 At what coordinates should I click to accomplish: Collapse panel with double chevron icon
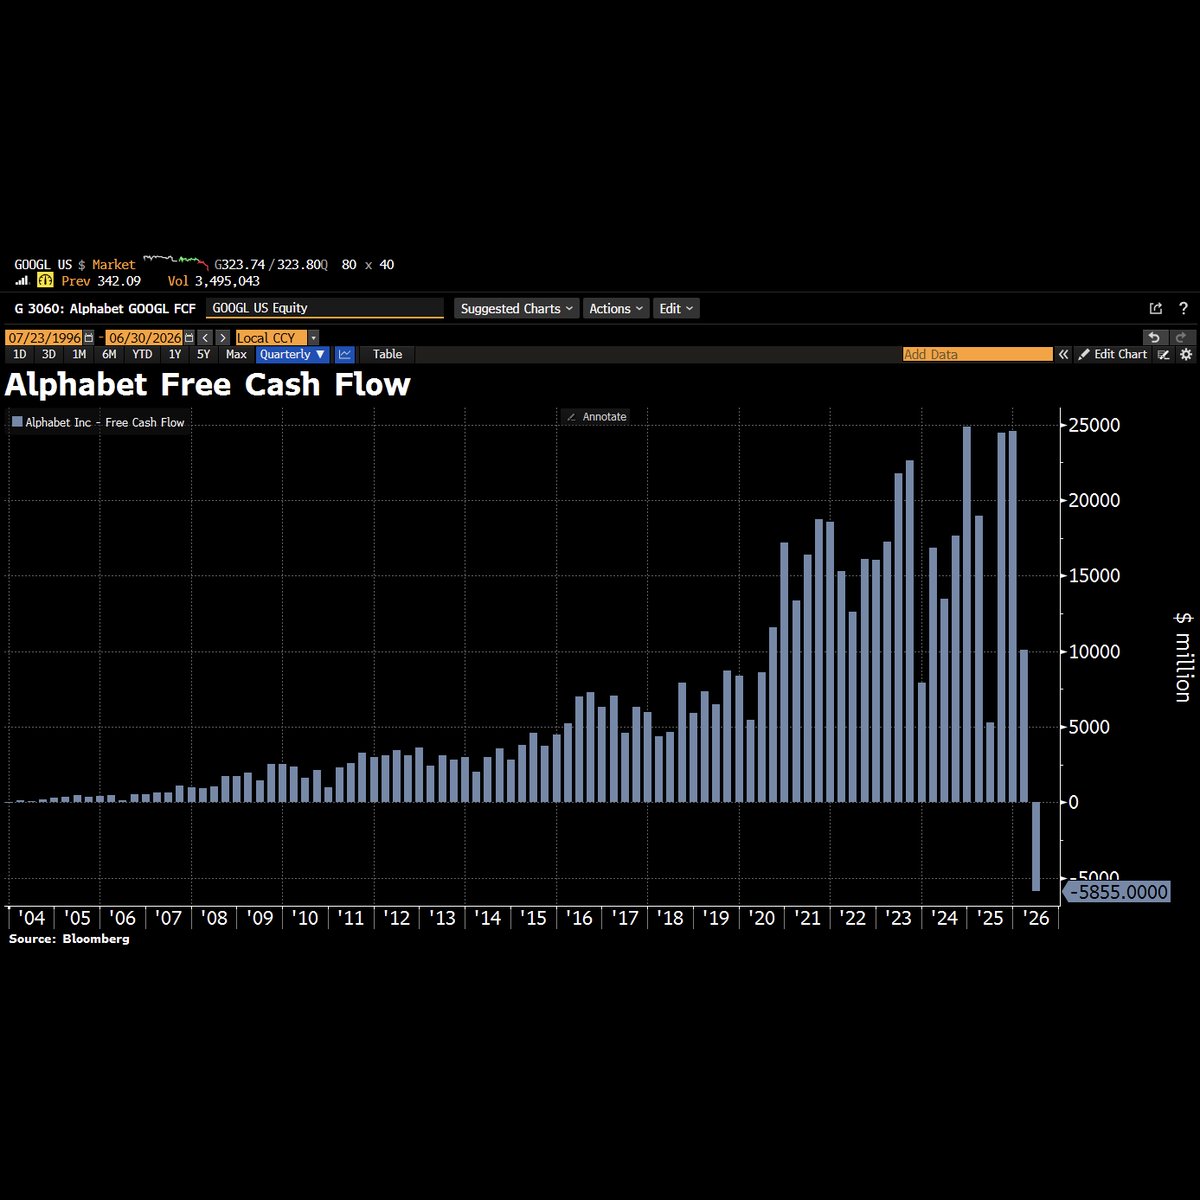pyautogui.click(x=1064, y=354)
